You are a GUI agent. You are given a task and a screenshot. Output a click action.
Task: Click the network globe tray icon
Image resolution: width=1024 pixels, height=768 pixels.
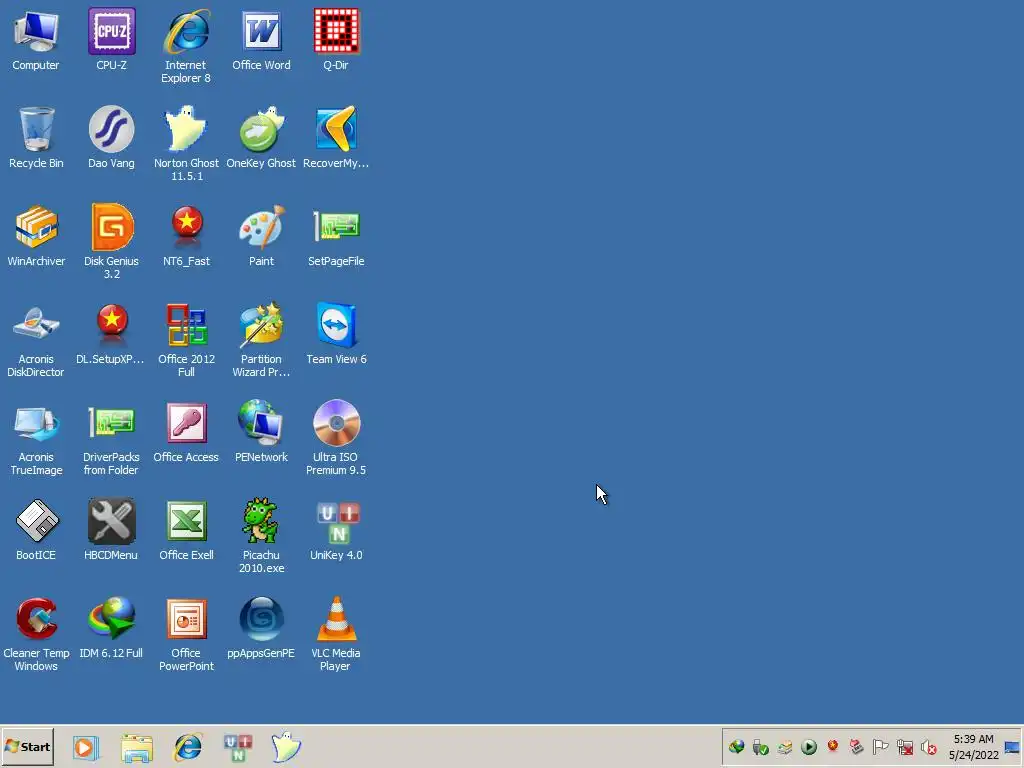click(x=737, y=746)
